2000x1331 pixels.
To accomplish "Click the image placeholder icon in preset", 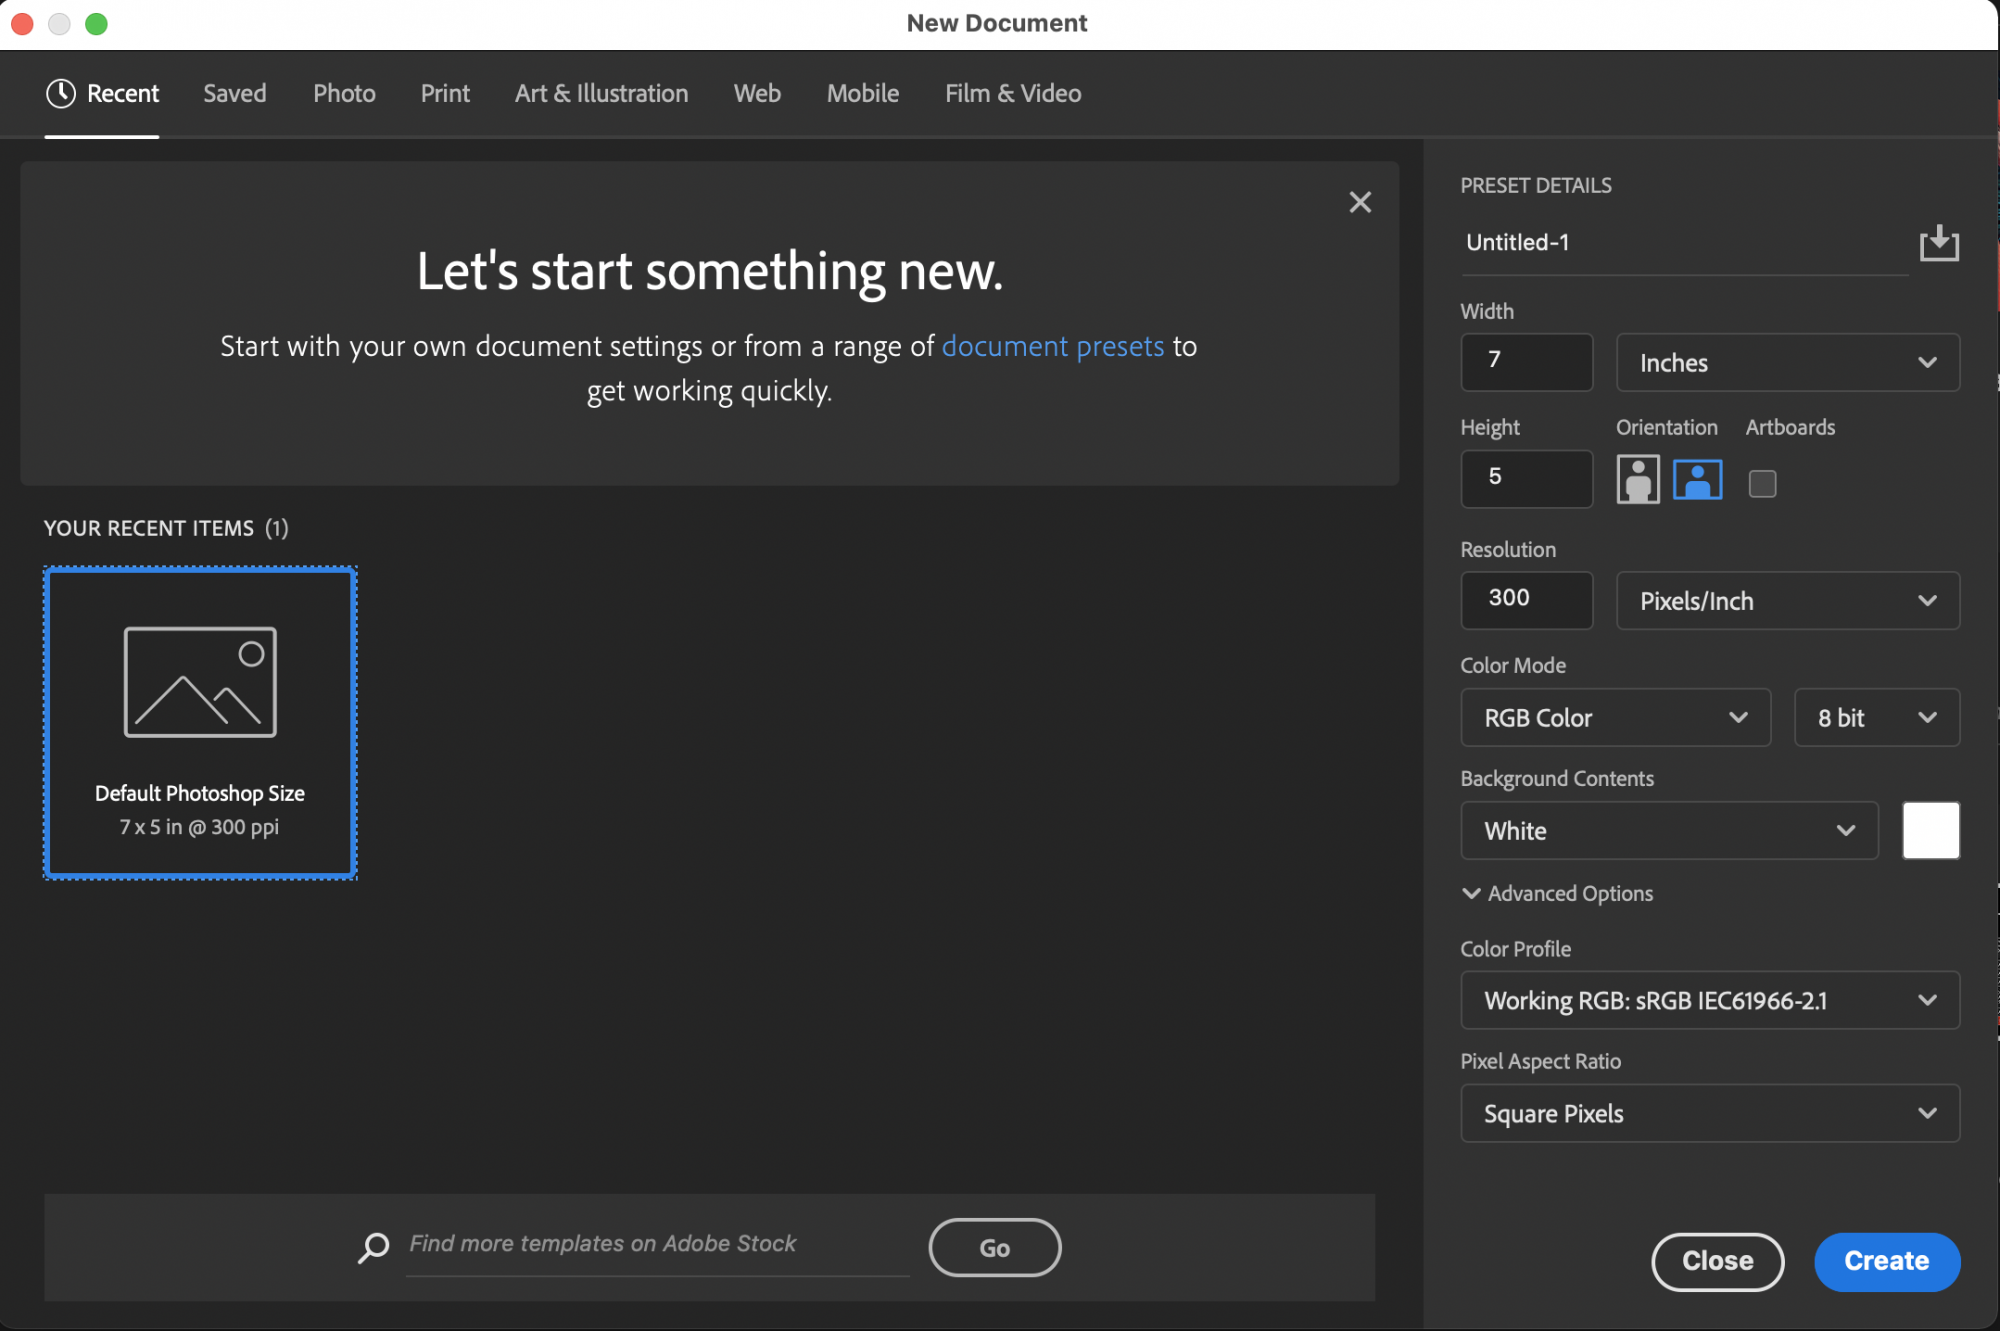I will [200, 682].
